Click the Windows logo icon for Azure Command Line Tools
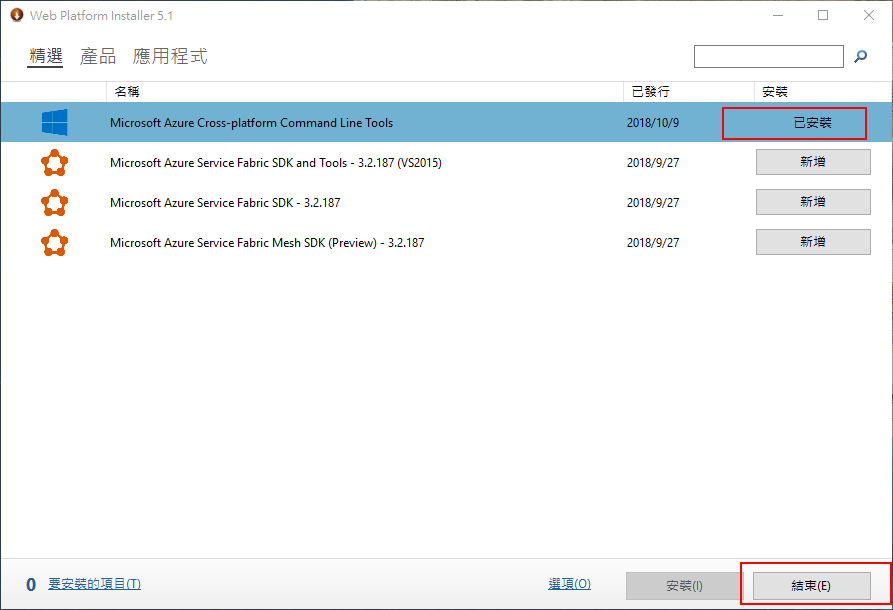 (x=55, y=122)
